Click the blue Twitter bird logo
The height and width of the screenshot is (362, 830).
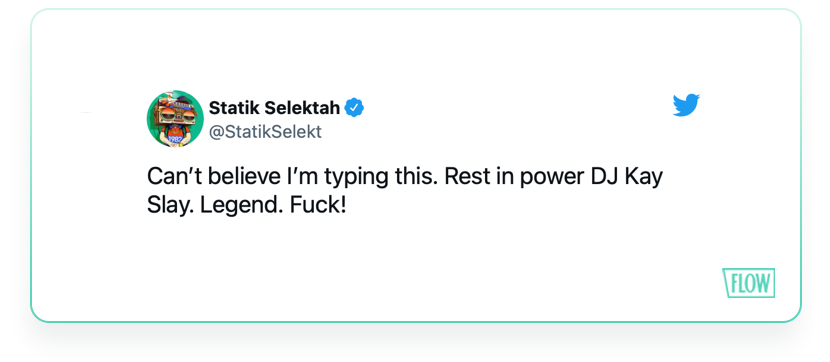click(686, 105)
